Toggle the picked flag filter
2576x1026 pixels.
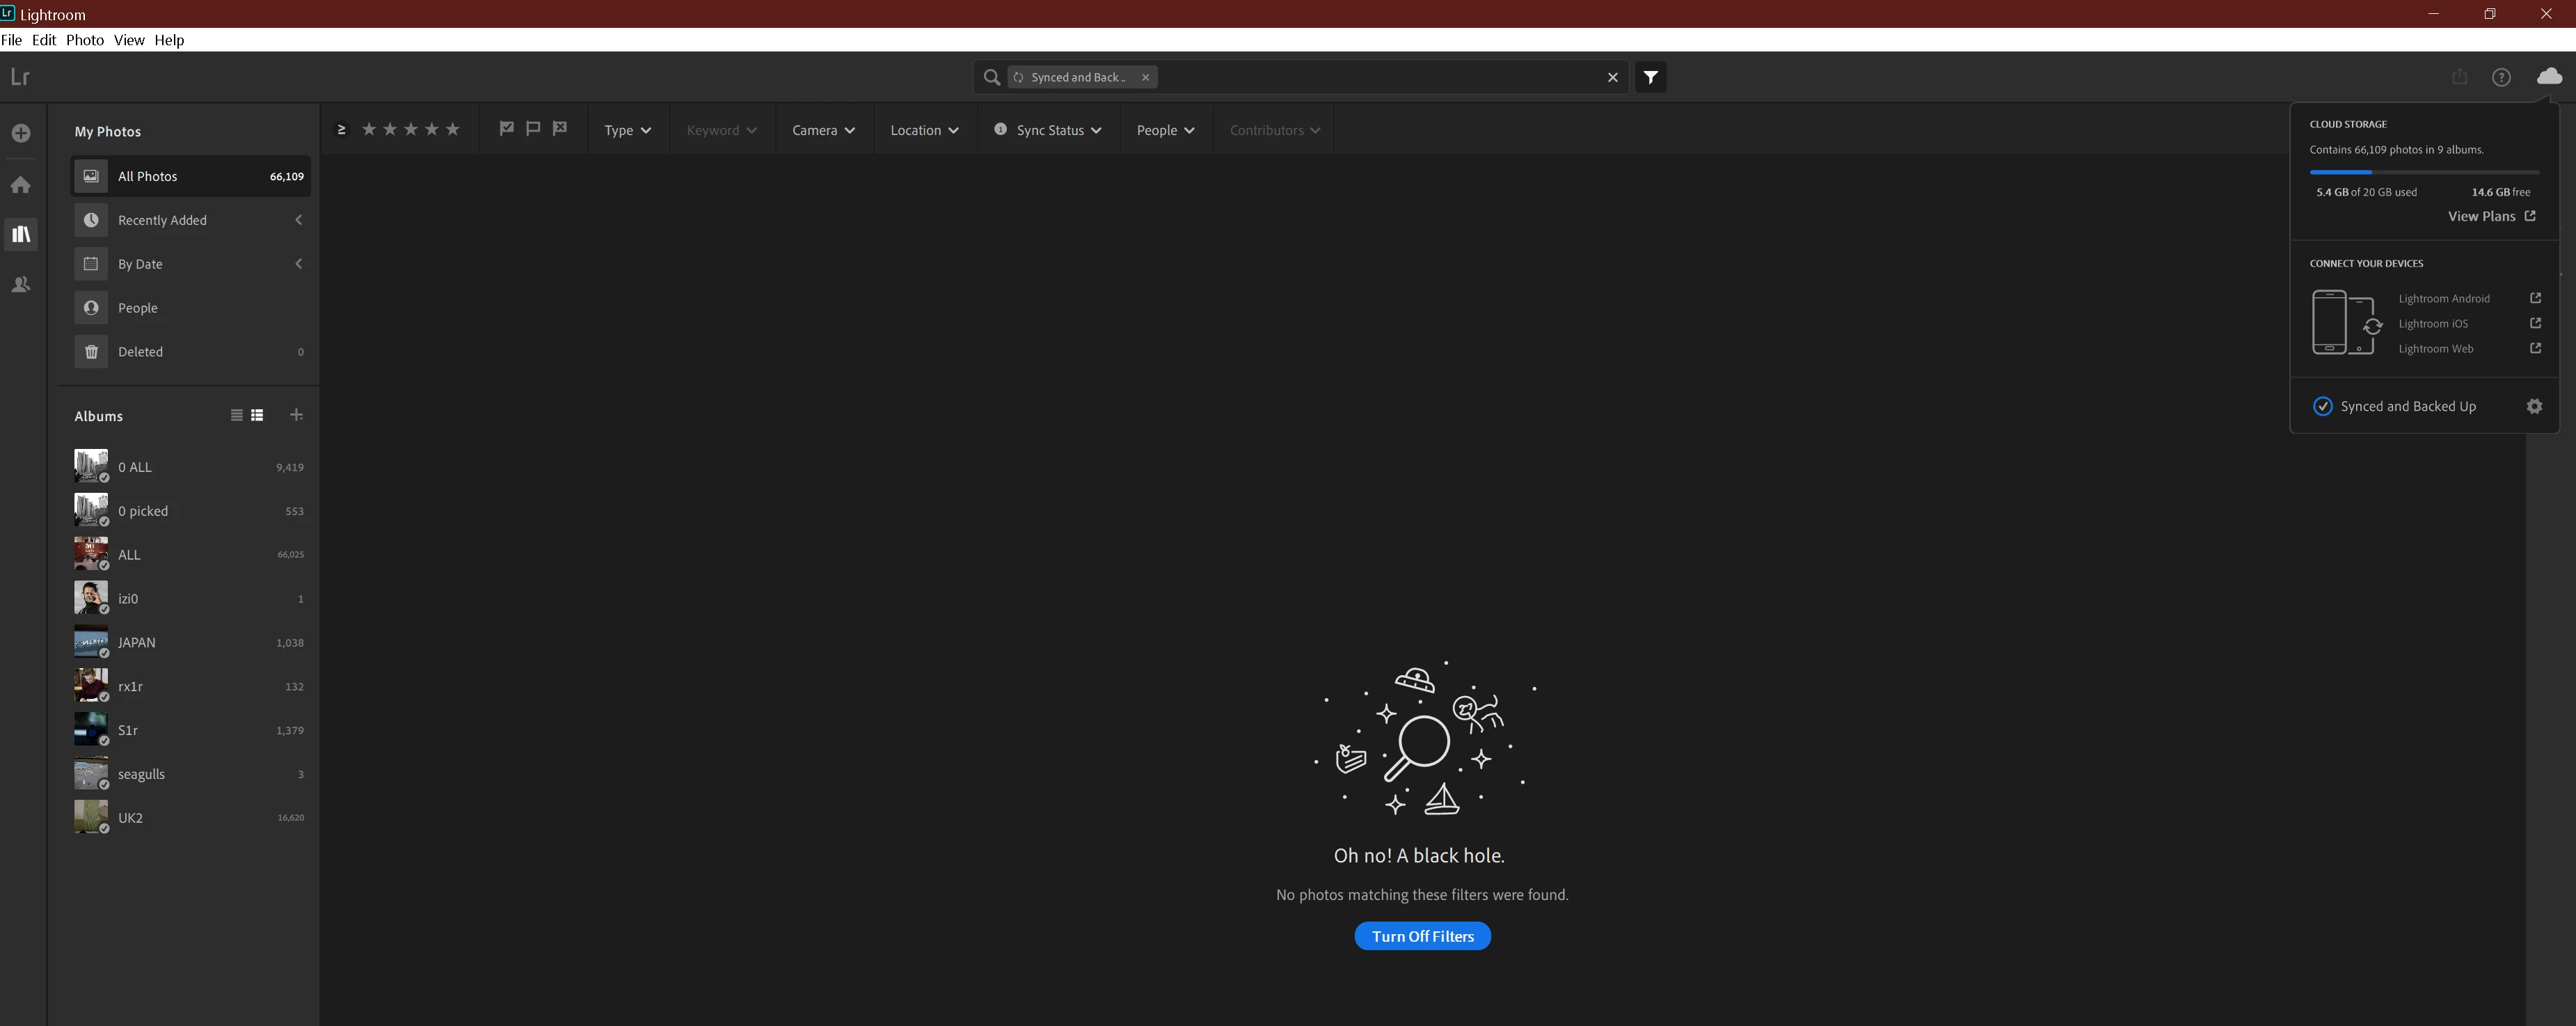pyautogui.click(x=507, y=129)
